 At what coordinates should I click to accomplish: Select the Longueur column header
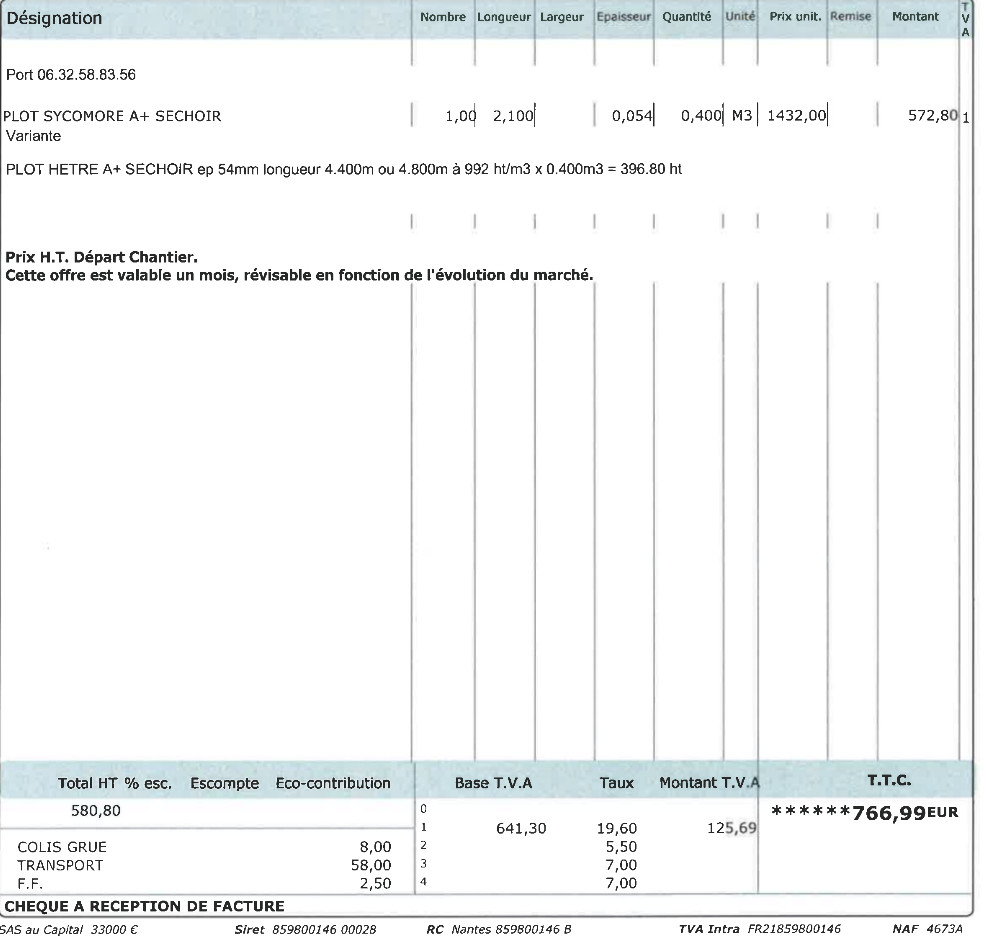pos(505,18)
